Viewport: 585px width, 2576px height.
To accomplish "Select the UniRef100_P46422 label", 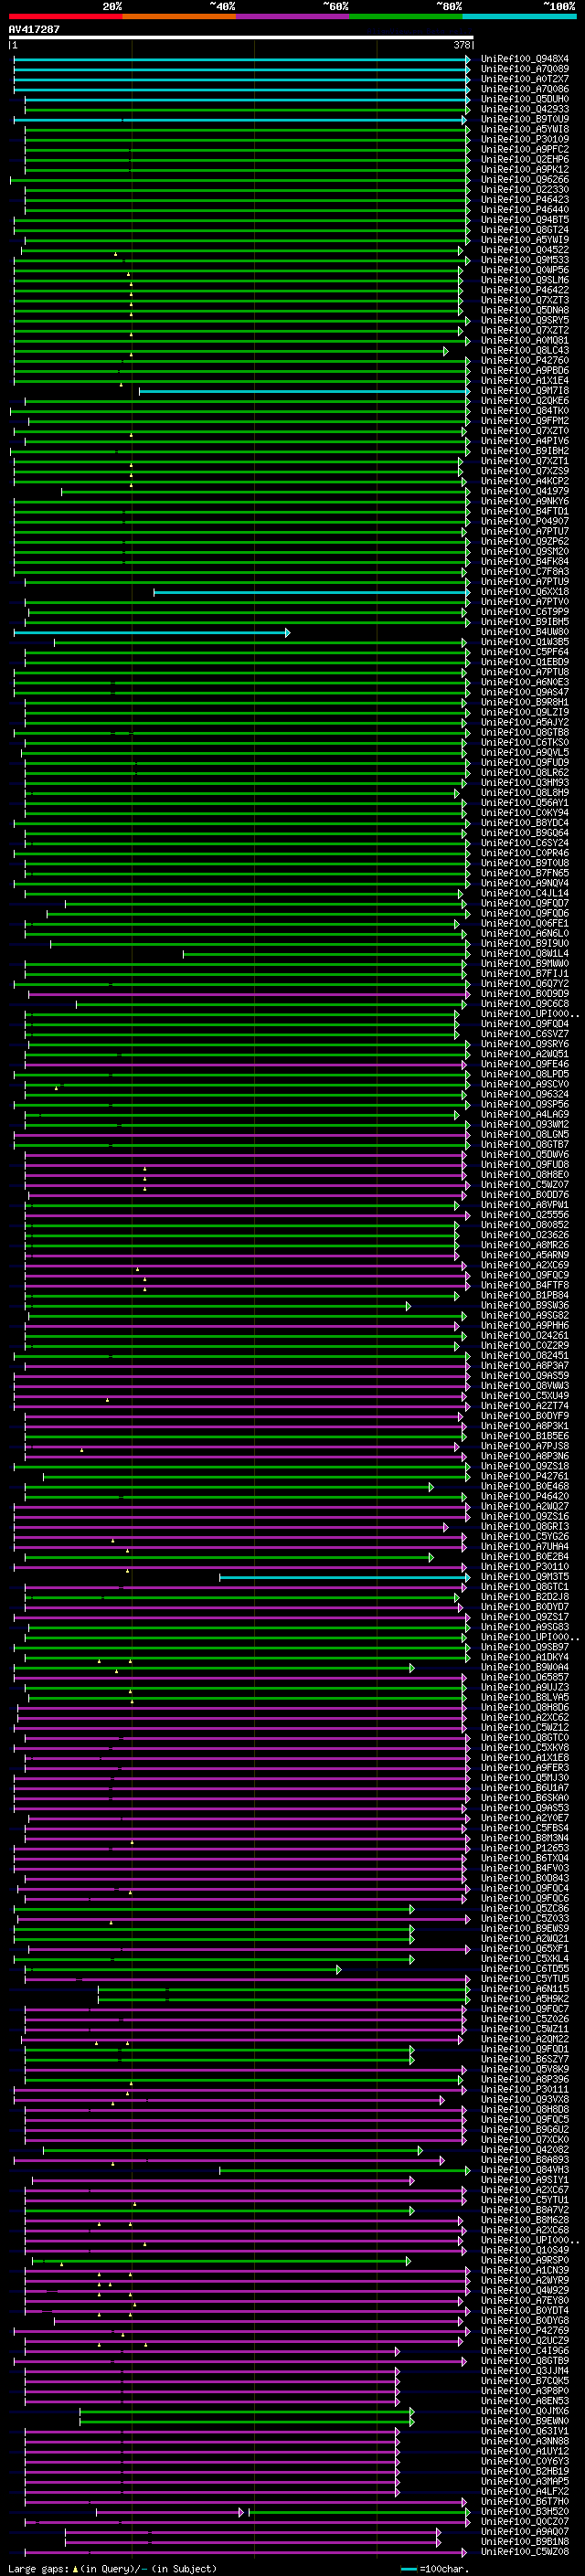I will pos(525,290).
